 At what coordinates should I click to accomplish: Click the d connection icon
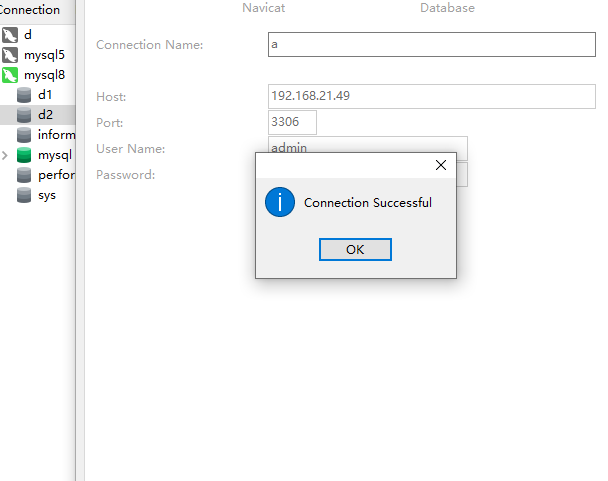tap(10, 35)
